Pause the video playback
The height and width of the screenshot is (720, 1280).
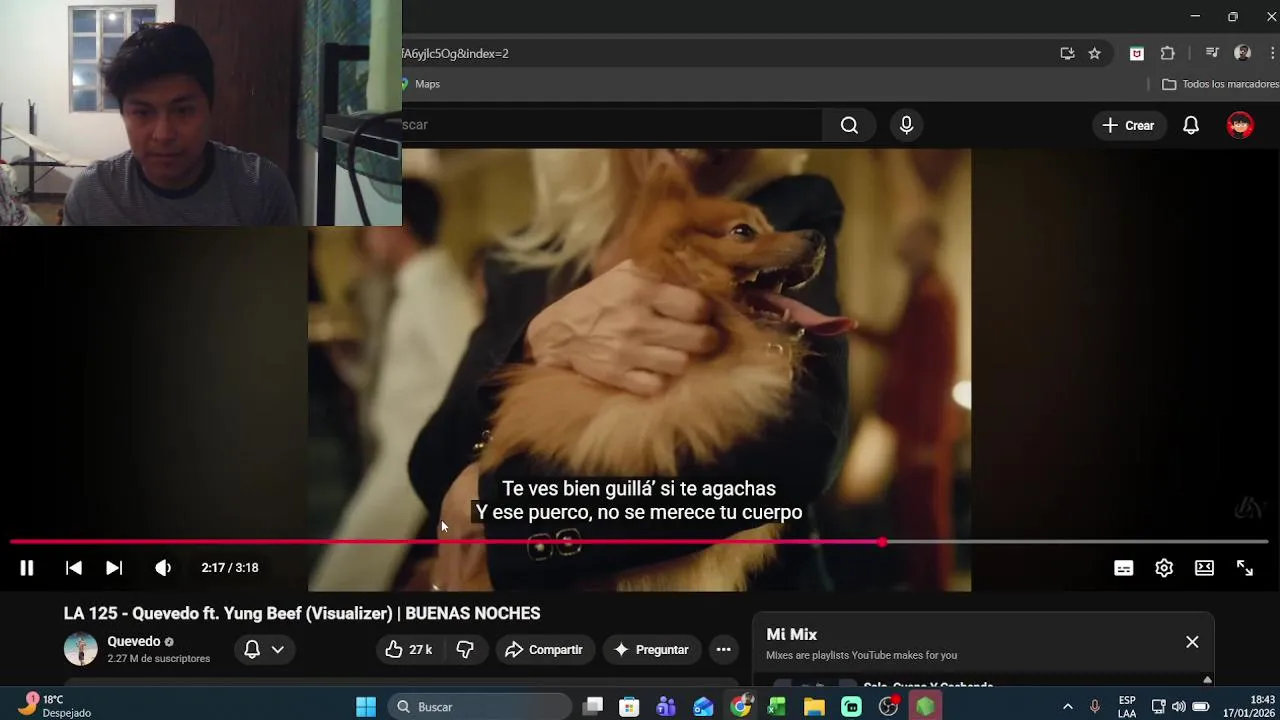tap(27, 567)
